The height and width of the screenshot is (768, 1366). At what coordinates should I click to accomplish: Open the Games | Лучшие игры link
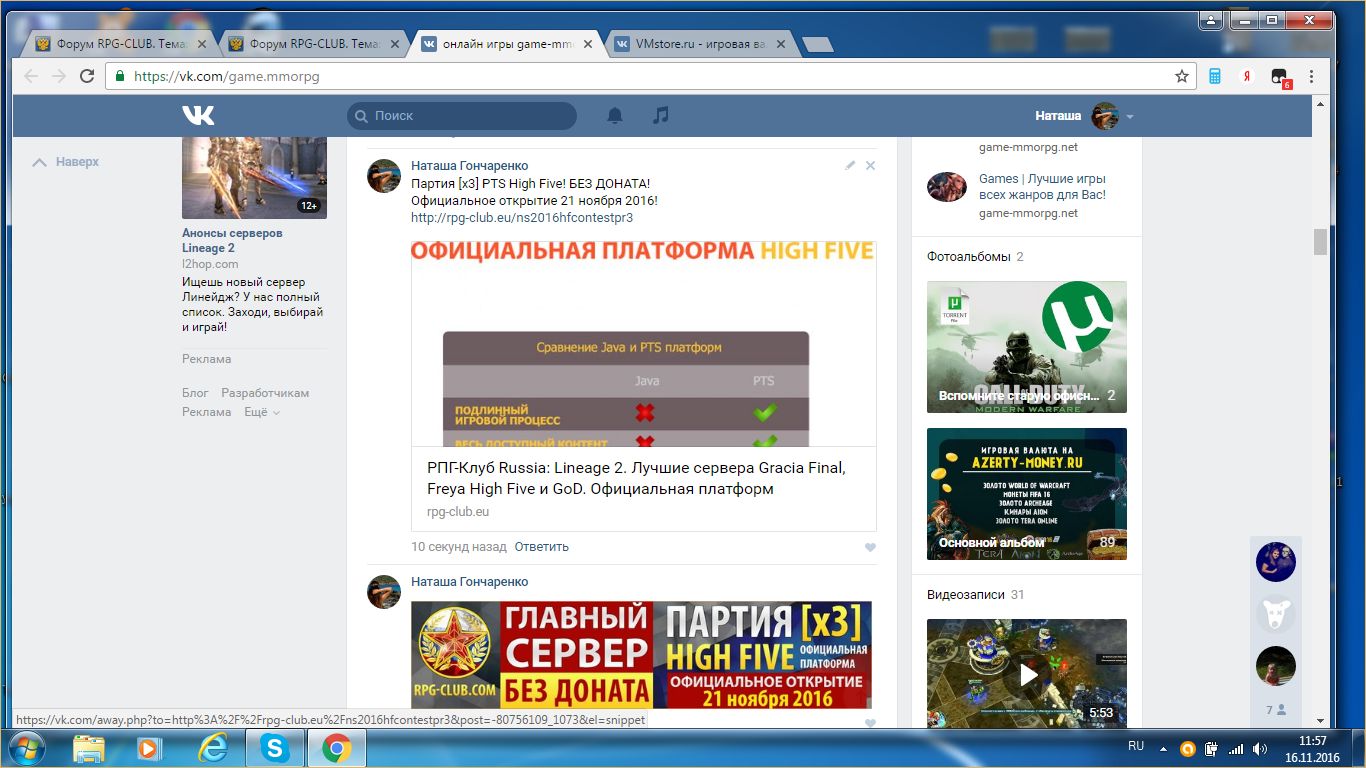(1042, 187)
